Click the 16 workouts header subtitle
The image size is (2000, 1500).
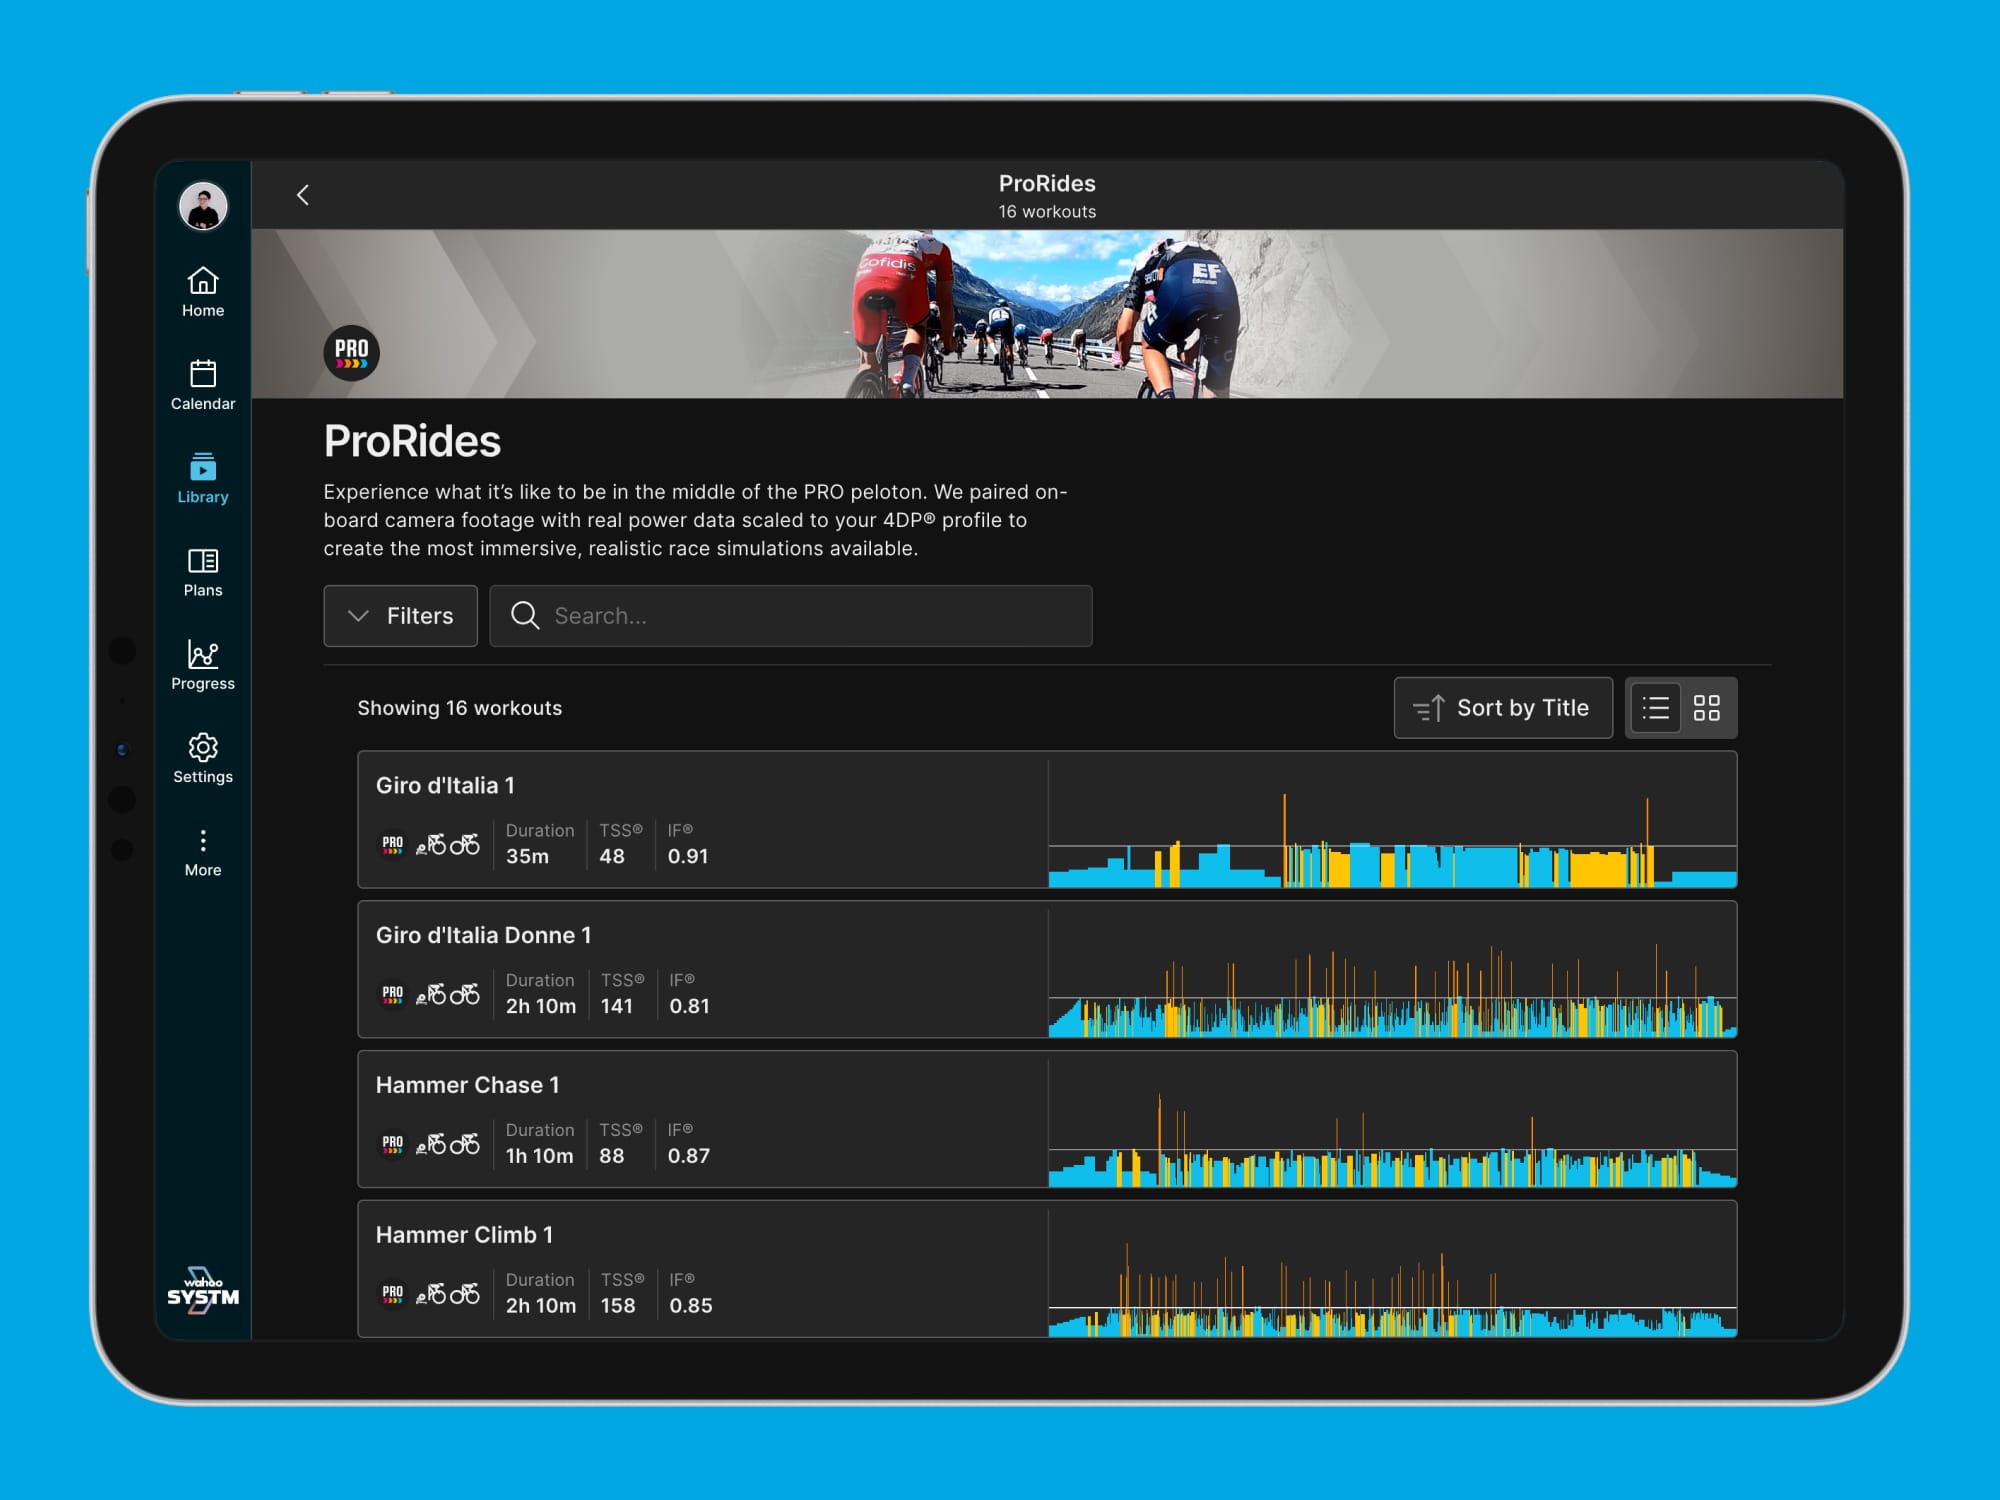(1047, 212)
